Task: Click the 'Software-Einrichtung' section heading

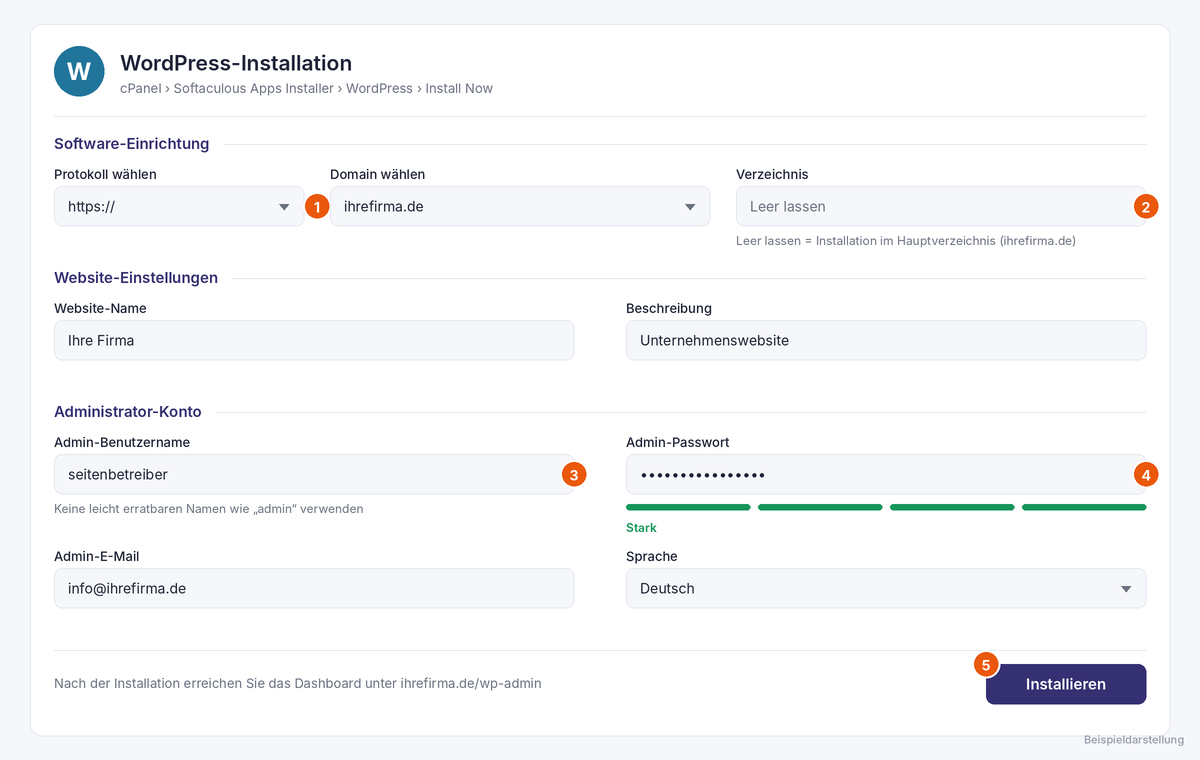Action: point(132,143)
